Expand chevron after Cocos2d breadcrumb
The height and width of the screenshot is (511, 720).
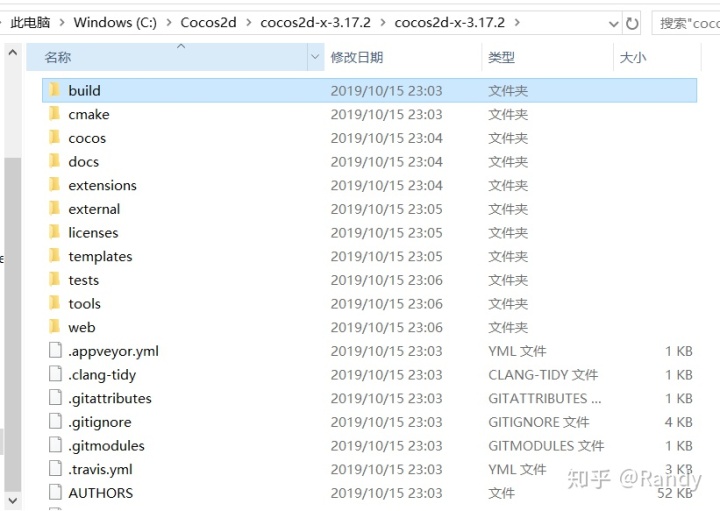click(x=248, y=22)
